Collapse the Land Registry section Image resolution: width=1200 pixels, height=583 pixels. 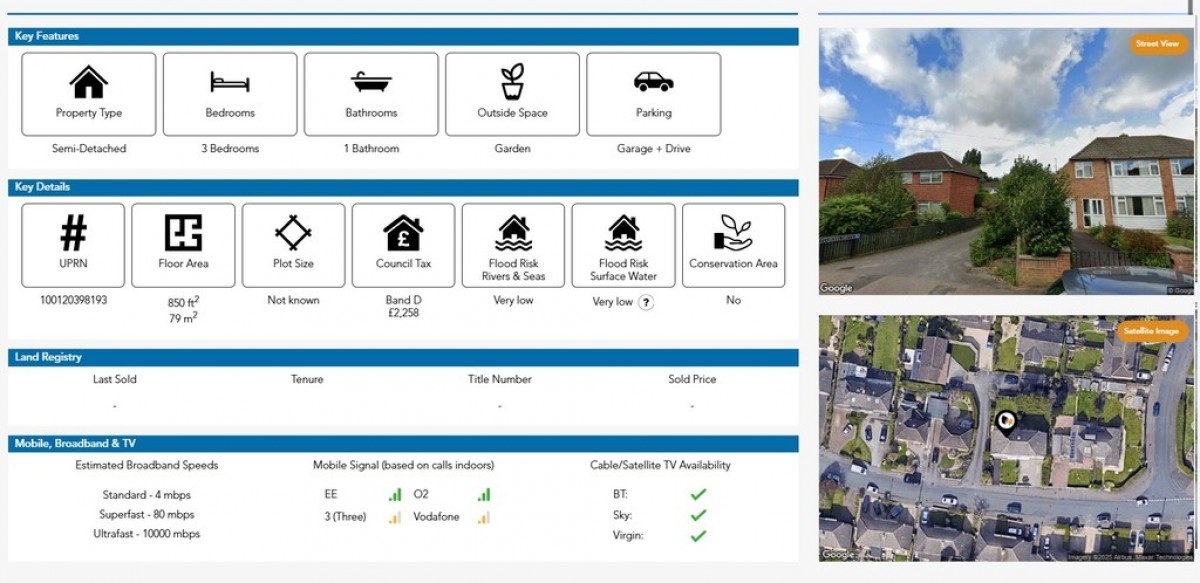[x=400, y=357]
